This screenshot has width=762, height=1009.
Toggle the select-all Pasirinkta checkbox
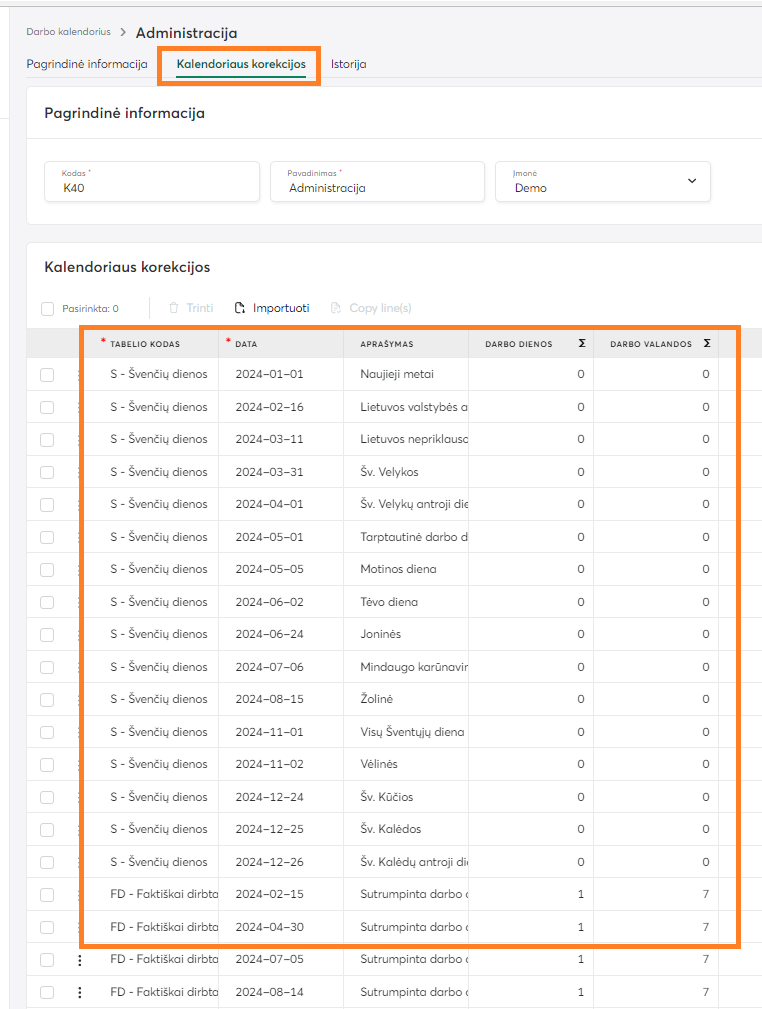point(48,309)
